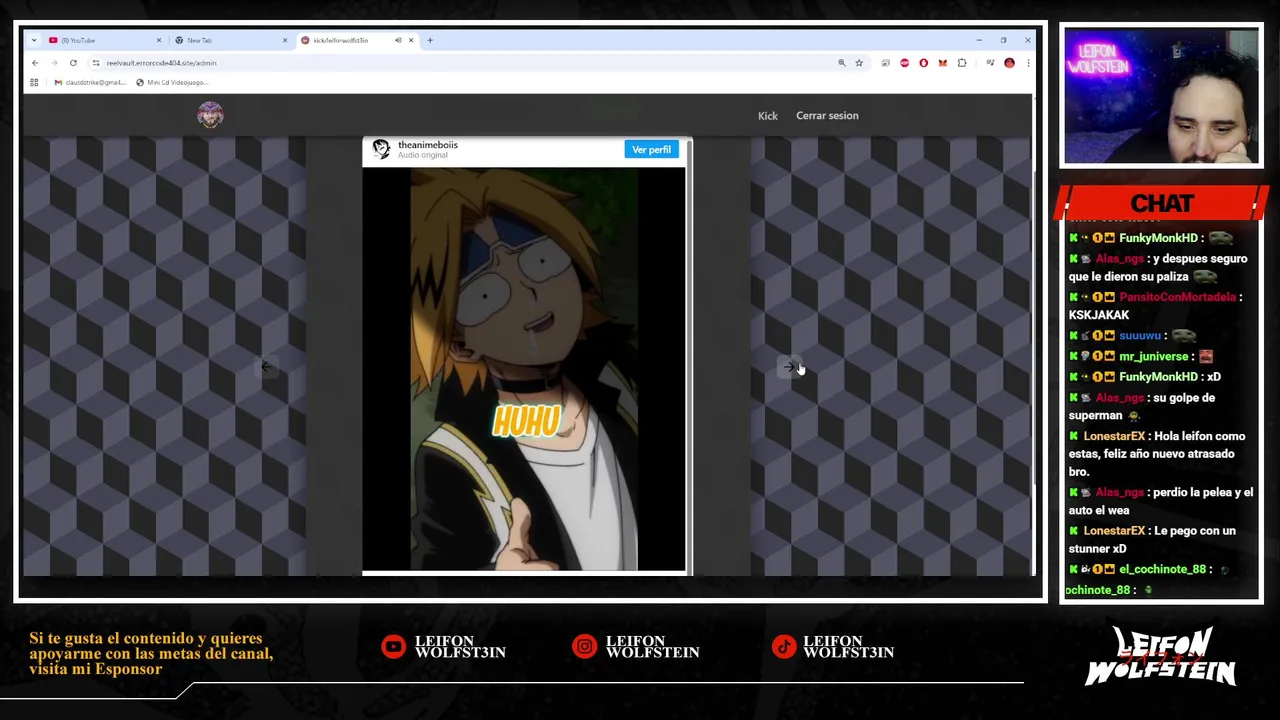Viewport: 1280px width, 720px height.
Task: Click the site logo avatar in header
Action: tap(210, 115)
